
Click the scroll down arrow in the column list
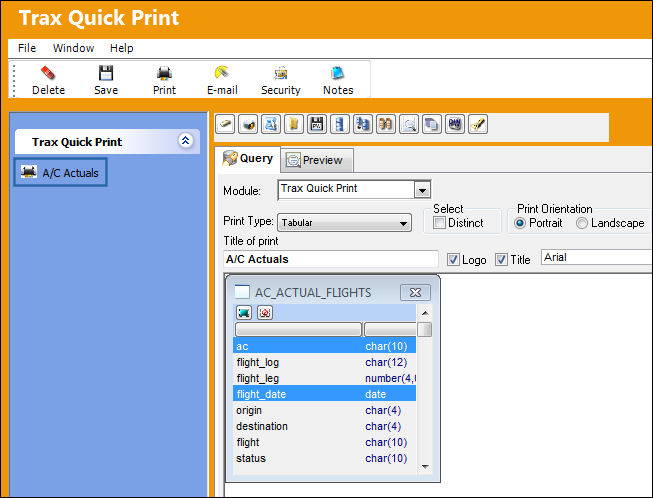coord(425,466)
